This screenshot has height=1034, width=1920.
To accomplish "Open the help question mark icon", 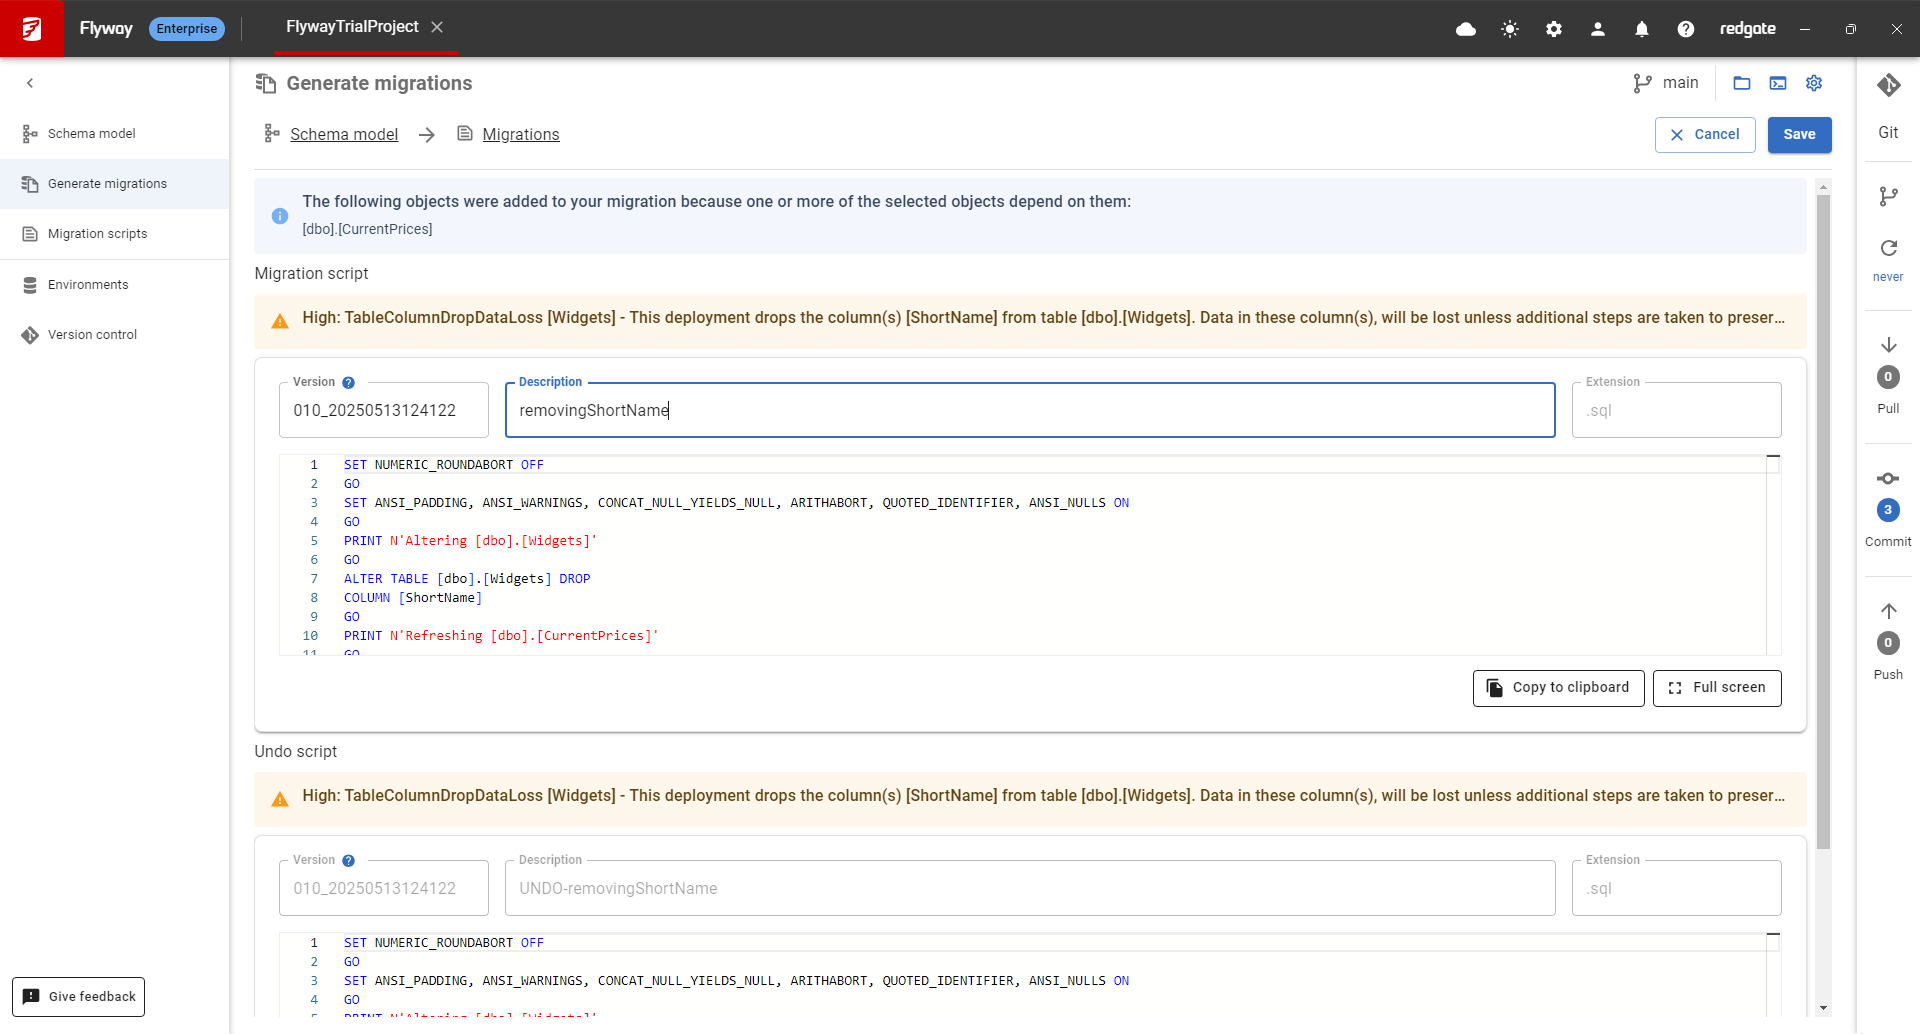I will click(1686, 29).
